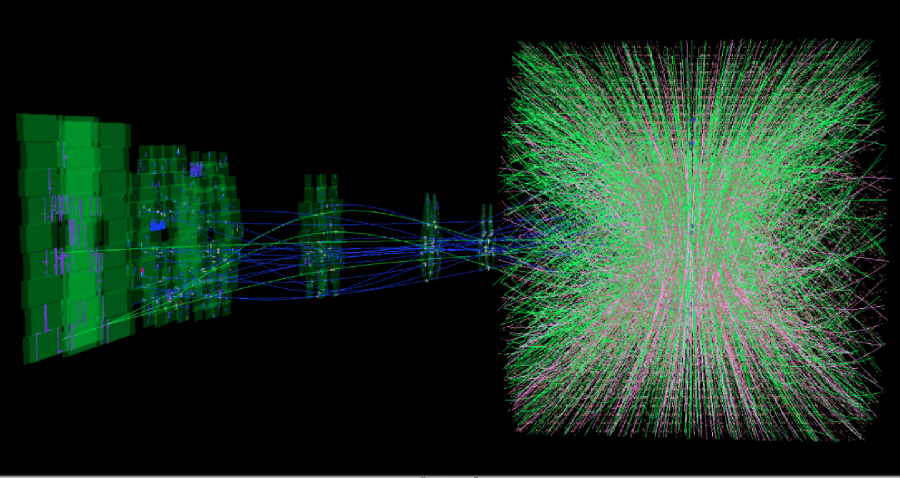The height and width of the screenshot is (478, 900).
Task: Click the bright center column of the leftmost wall
Action: (79, 235)
